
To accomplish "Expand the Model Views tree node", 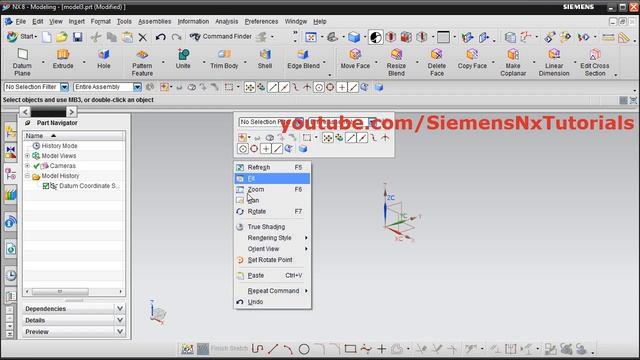I will (27, 156).
